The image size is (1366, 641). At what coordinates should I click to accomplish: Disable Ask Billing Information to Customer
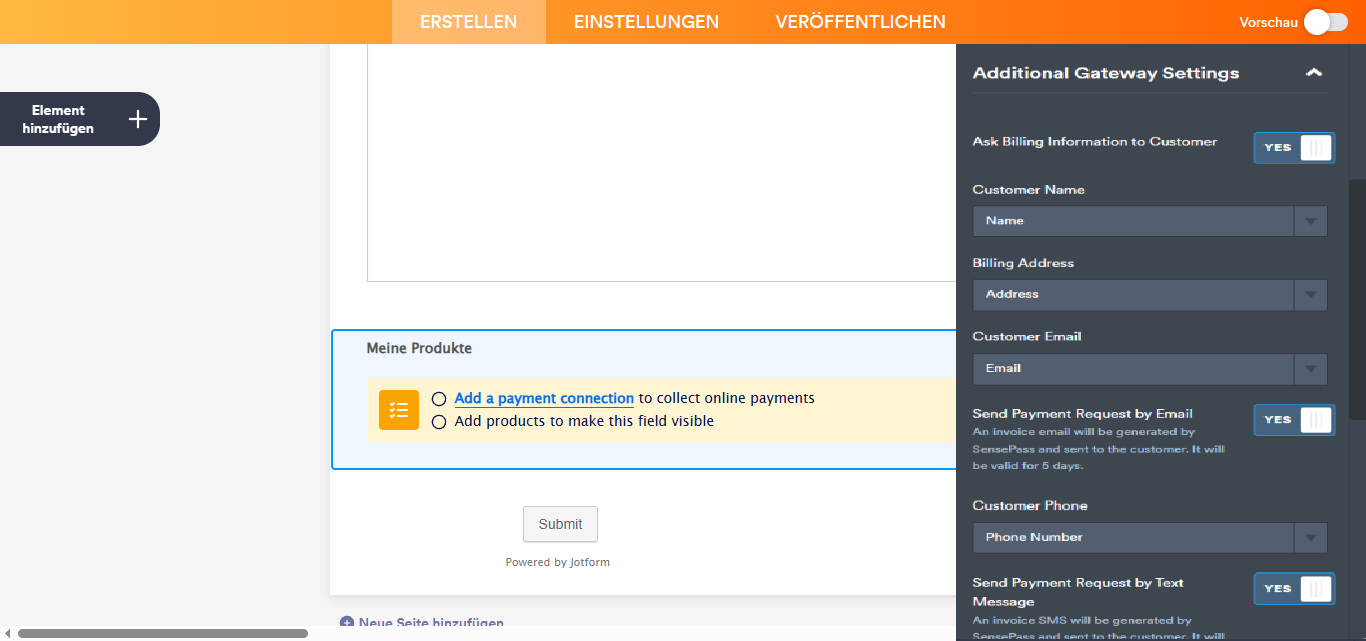click(1294, 147)
